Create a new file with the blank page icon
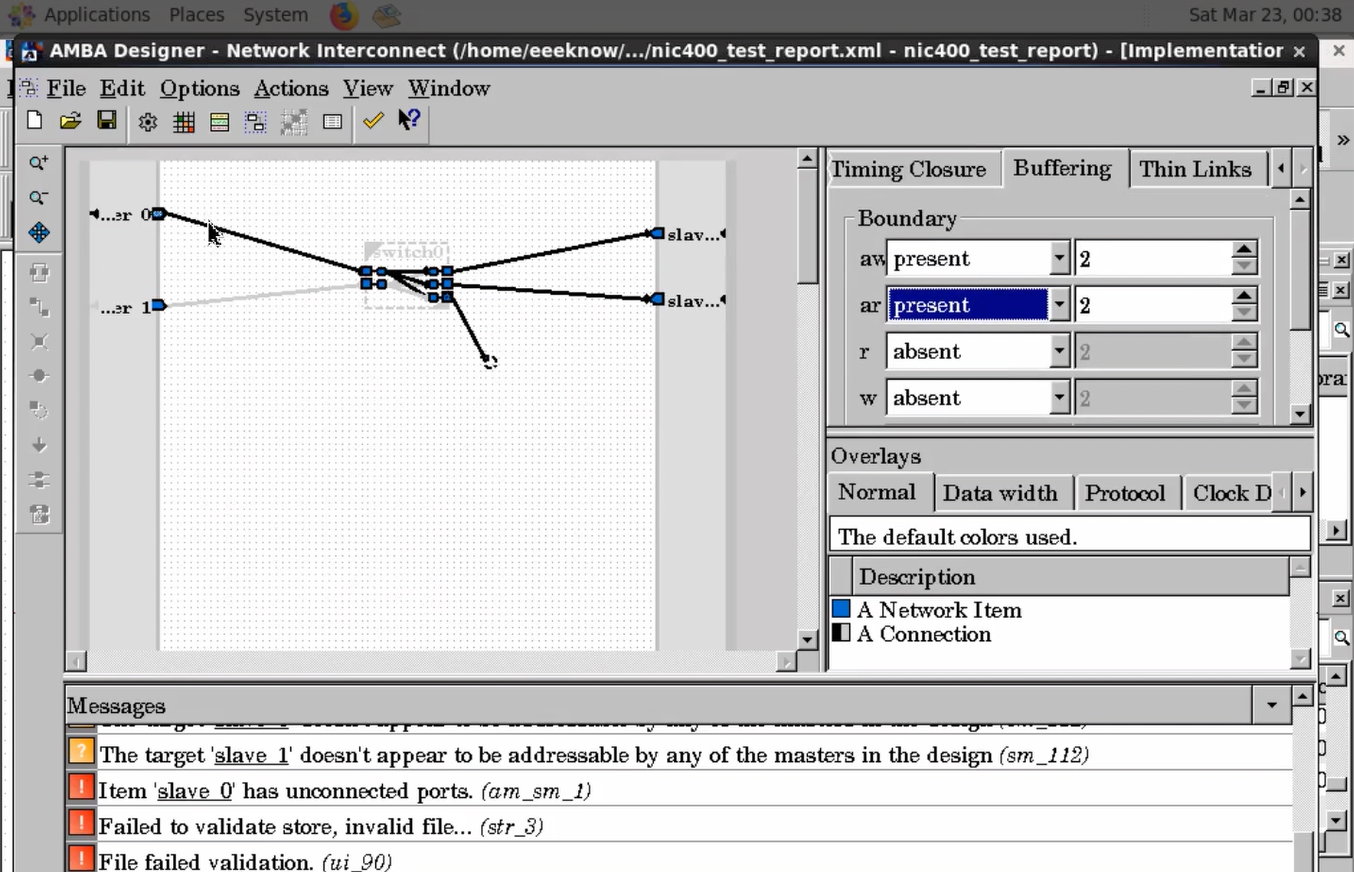1354x872 pixels. (35, 121)
